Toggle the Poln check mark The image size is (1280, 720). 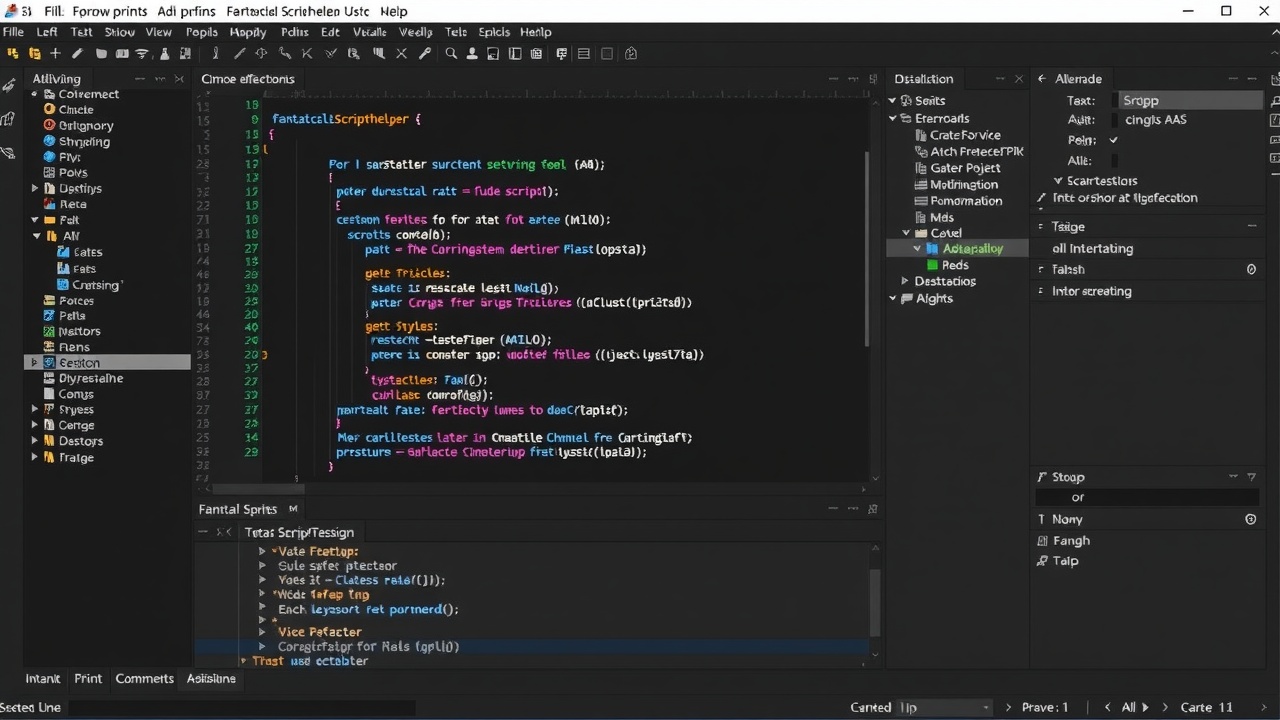pyautogui.click(x=1114, y=140)
